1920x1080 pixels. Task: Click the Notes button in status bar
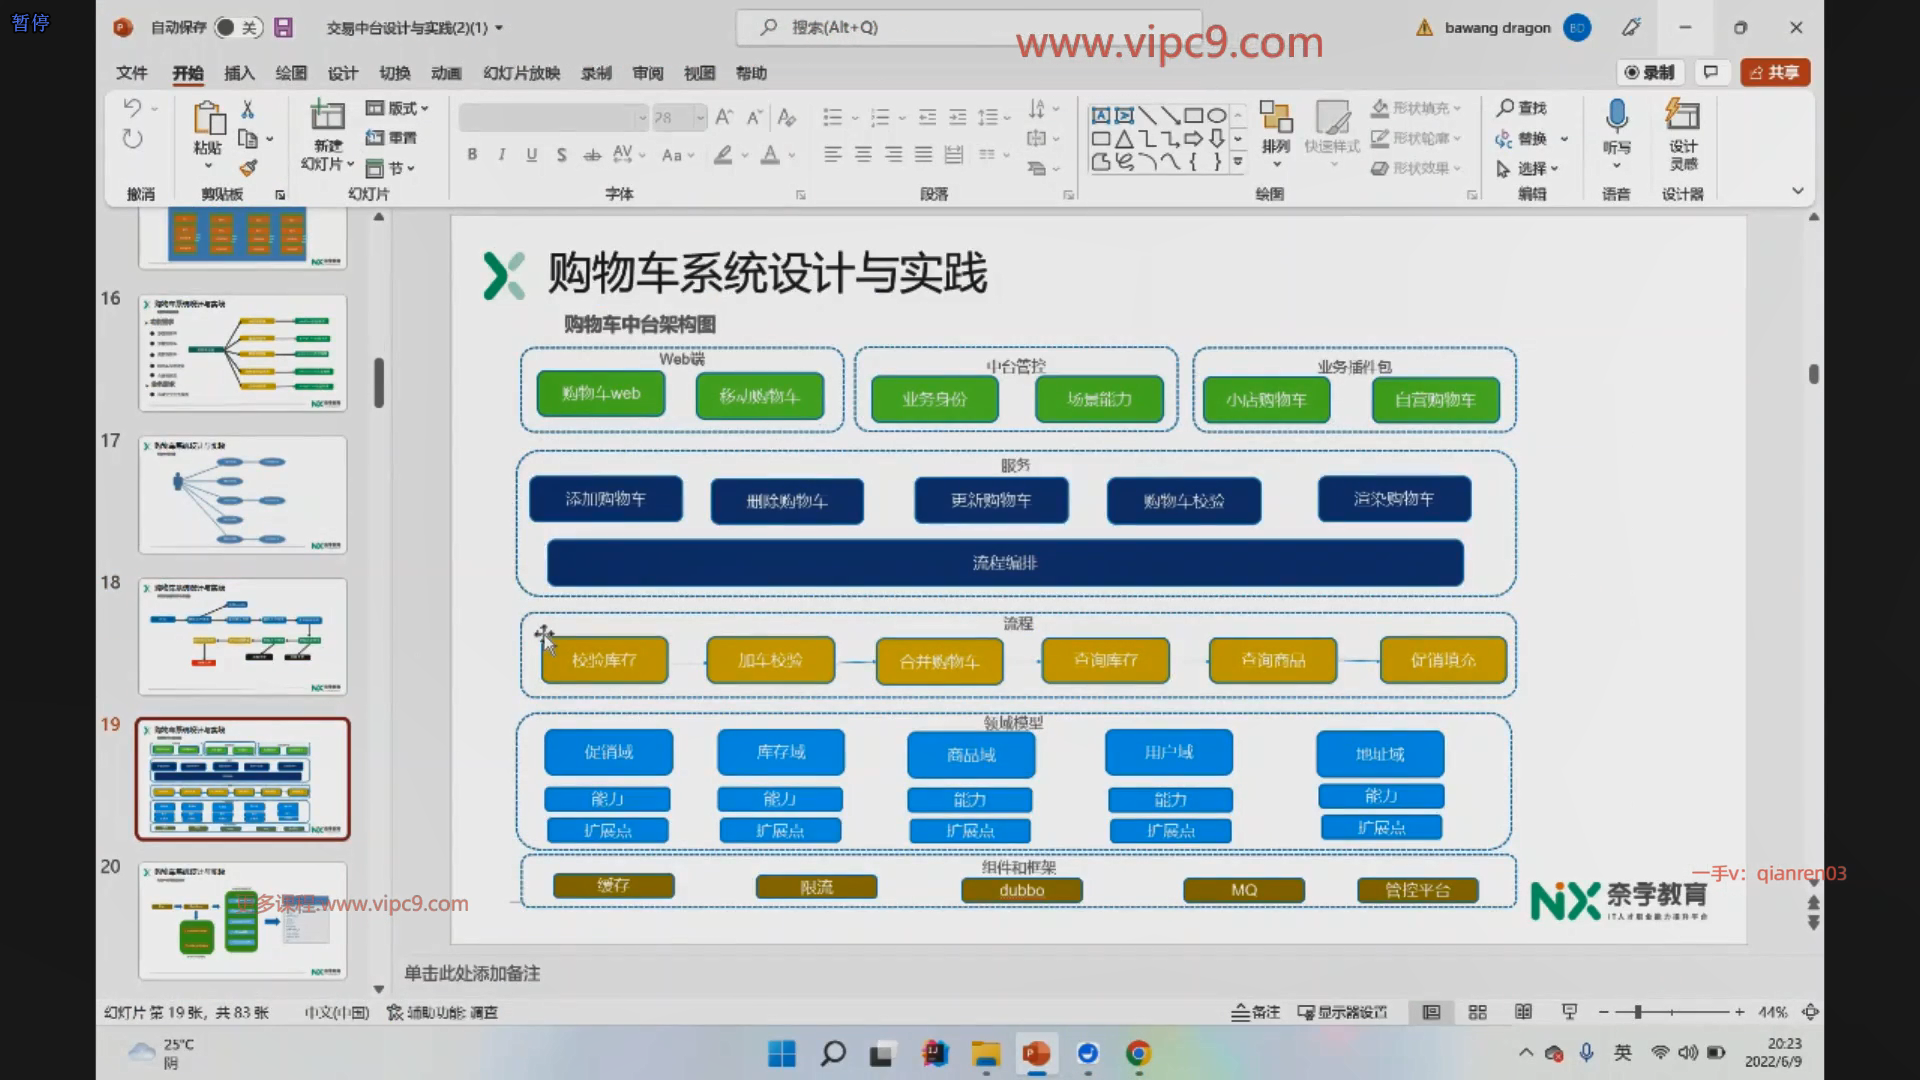click(1256, 1012)
